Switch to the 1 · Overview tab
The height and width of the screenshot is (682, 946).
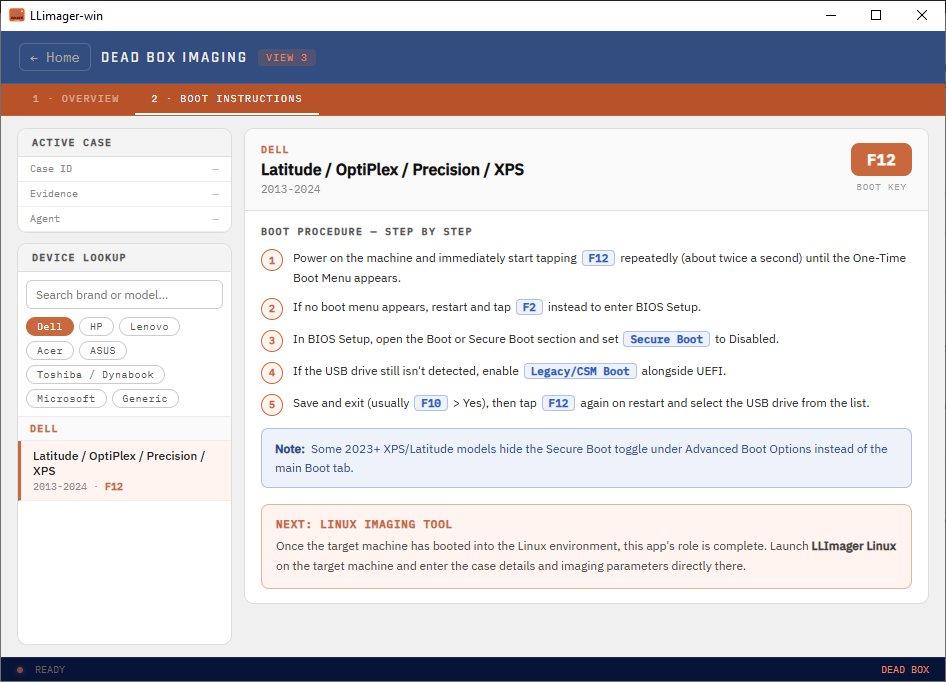point(75,99)
